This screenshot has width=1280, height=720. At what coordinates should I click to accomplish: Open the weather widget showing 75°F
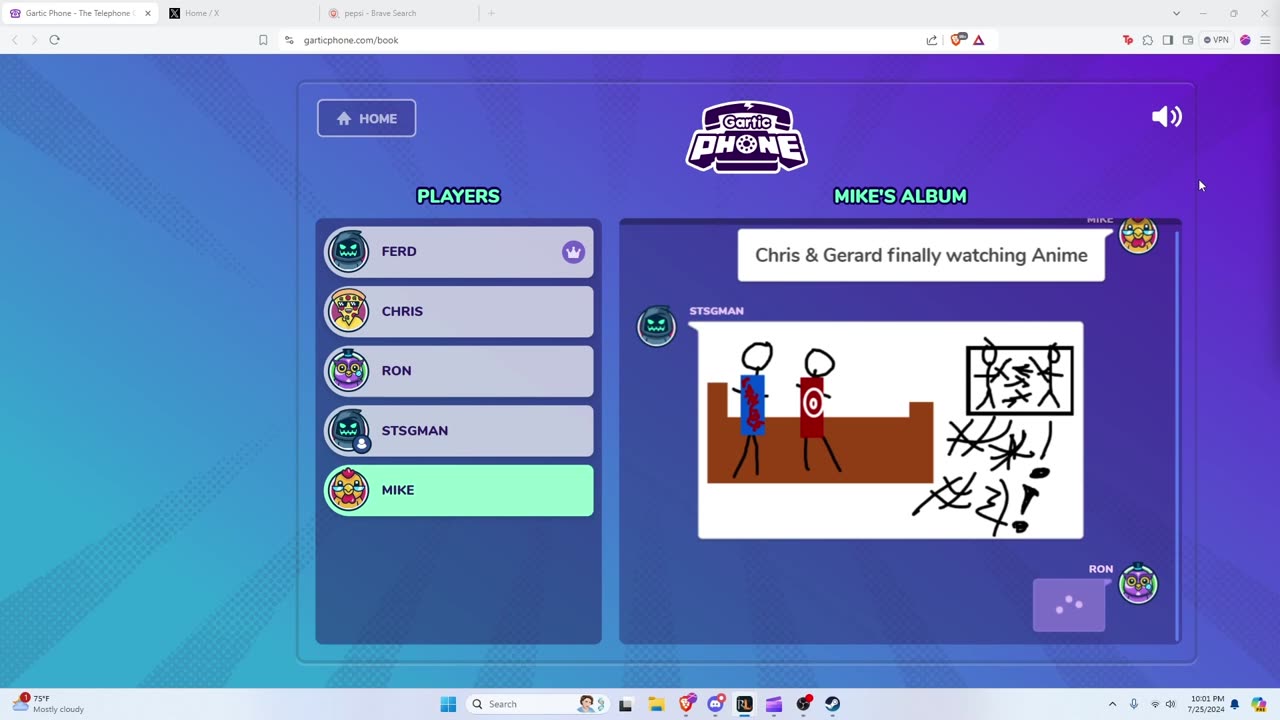point(48,704)
